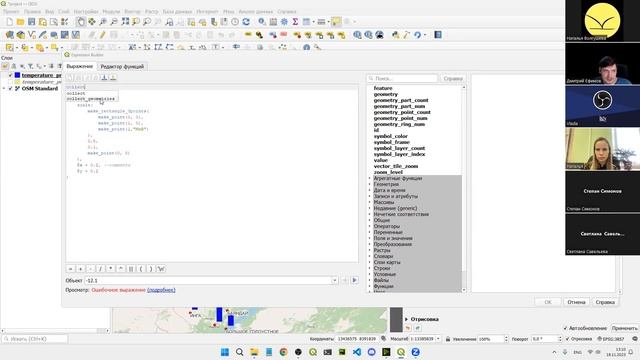640x360 pixels.
Task: Click the Zoom Full extent icon
Action: click(x=125, y=22)
